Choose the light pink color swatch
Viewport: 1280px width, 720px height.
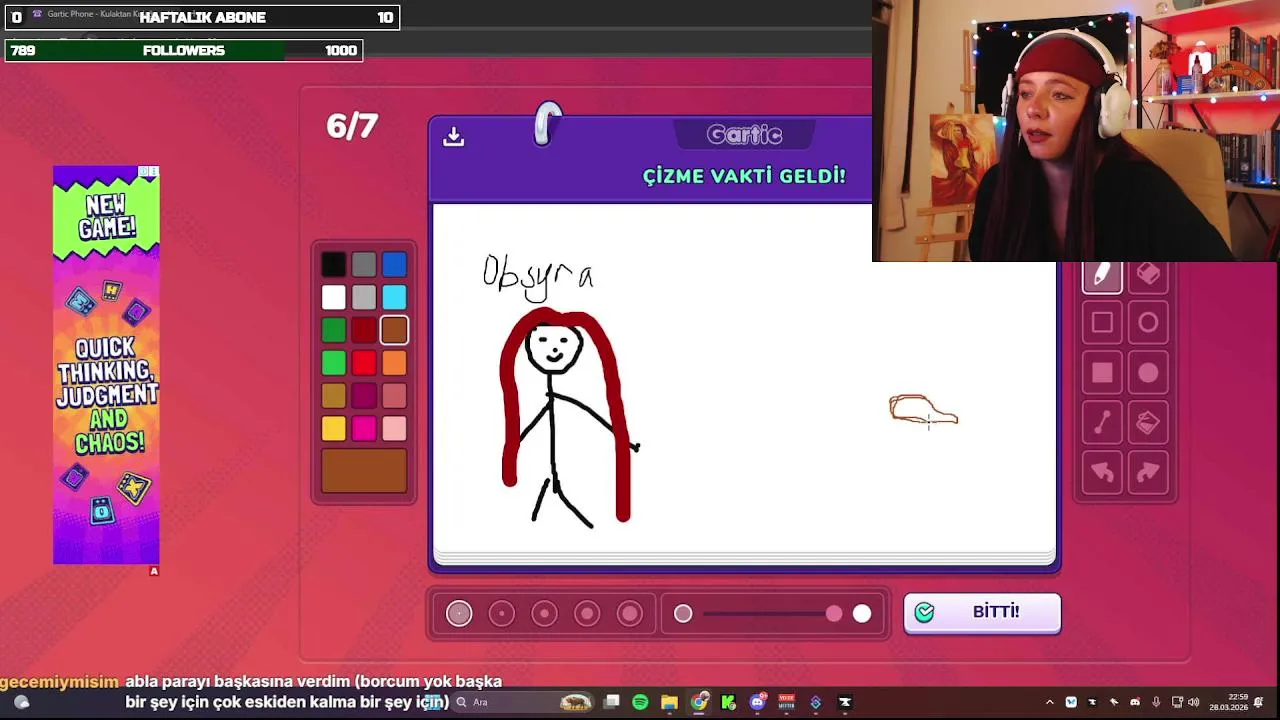point(394,429)
